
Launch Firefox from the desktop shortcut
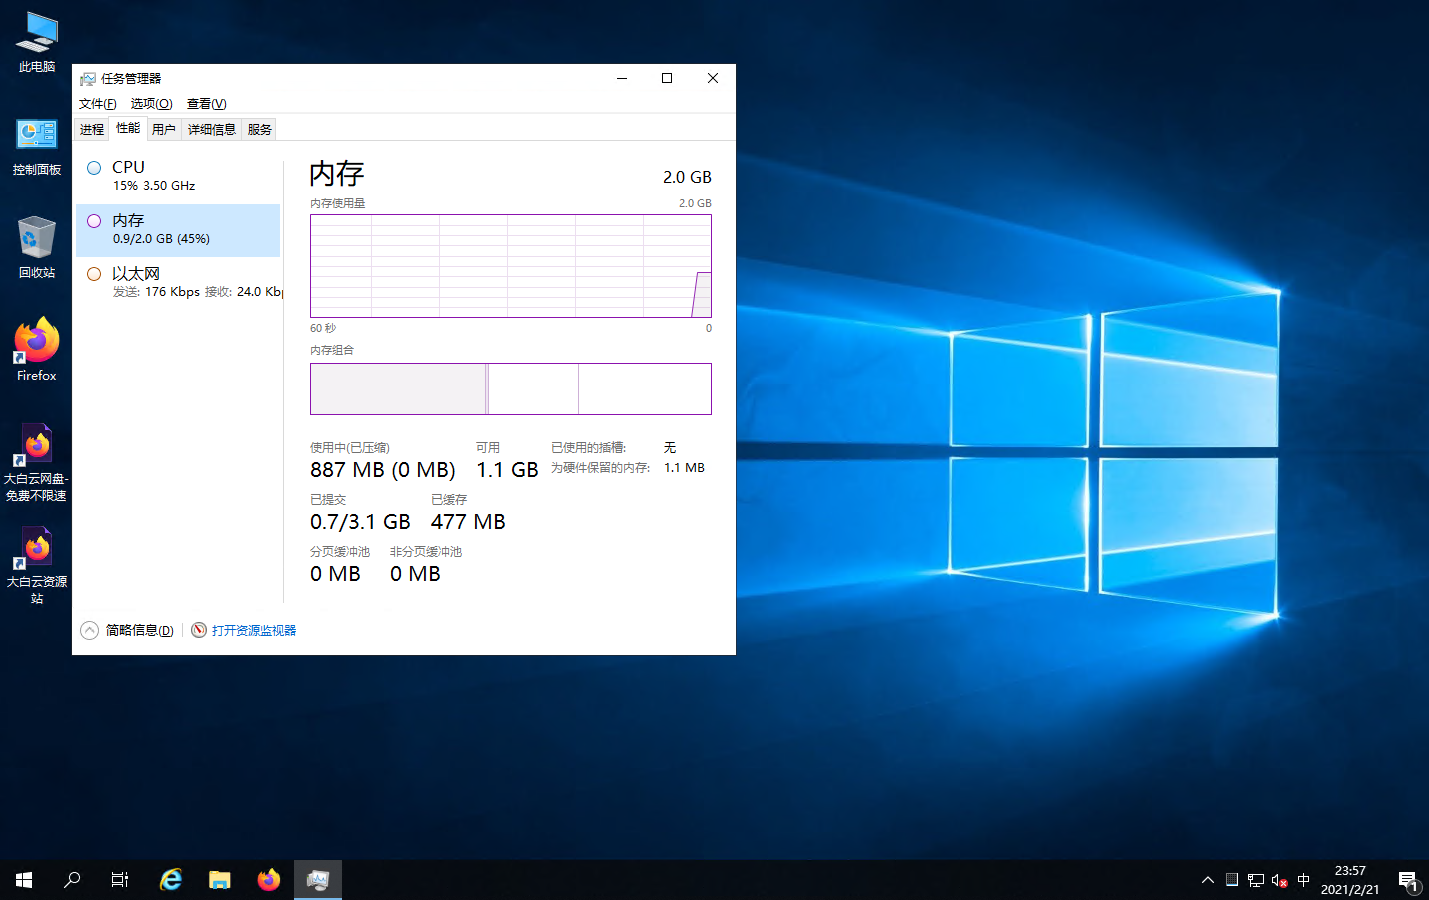[37, 349]
